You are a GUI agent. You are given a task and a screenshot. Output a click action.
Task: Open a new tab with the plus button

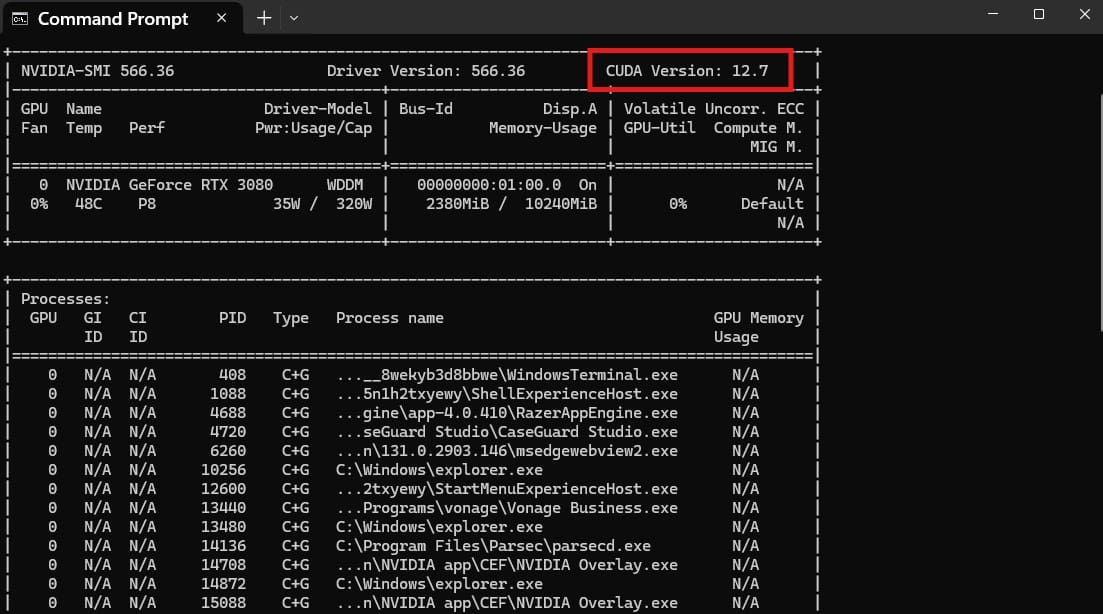tap(263, 17)
